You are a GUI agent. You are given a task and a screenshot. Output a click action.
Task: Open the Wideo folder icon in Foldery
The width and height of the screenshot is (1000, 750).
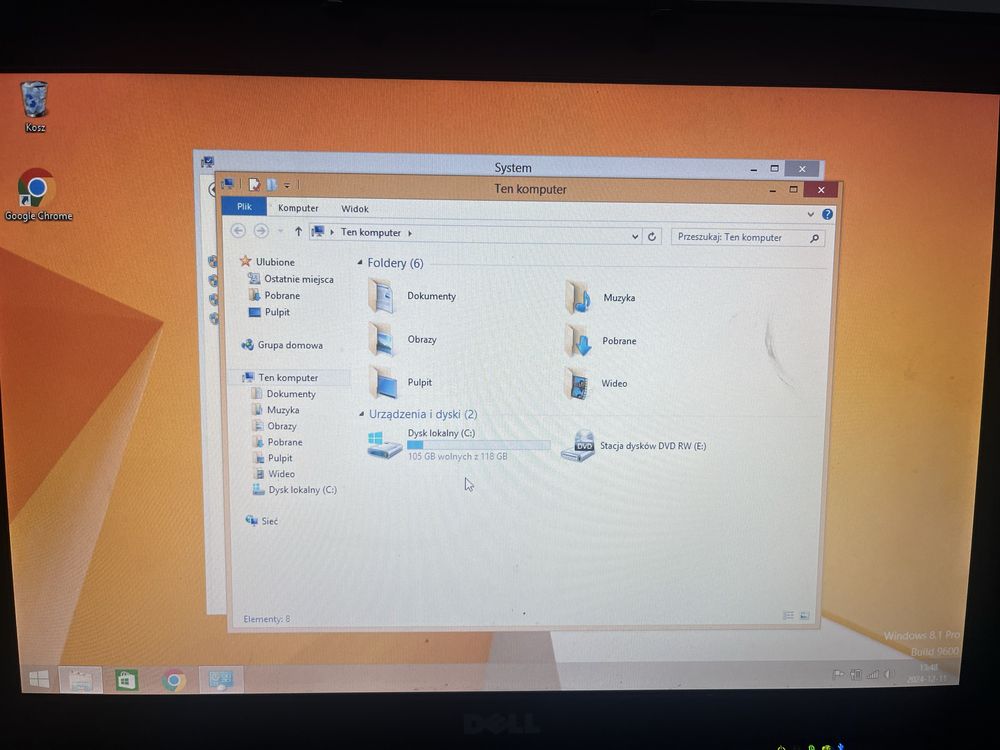tap(578, 383)
